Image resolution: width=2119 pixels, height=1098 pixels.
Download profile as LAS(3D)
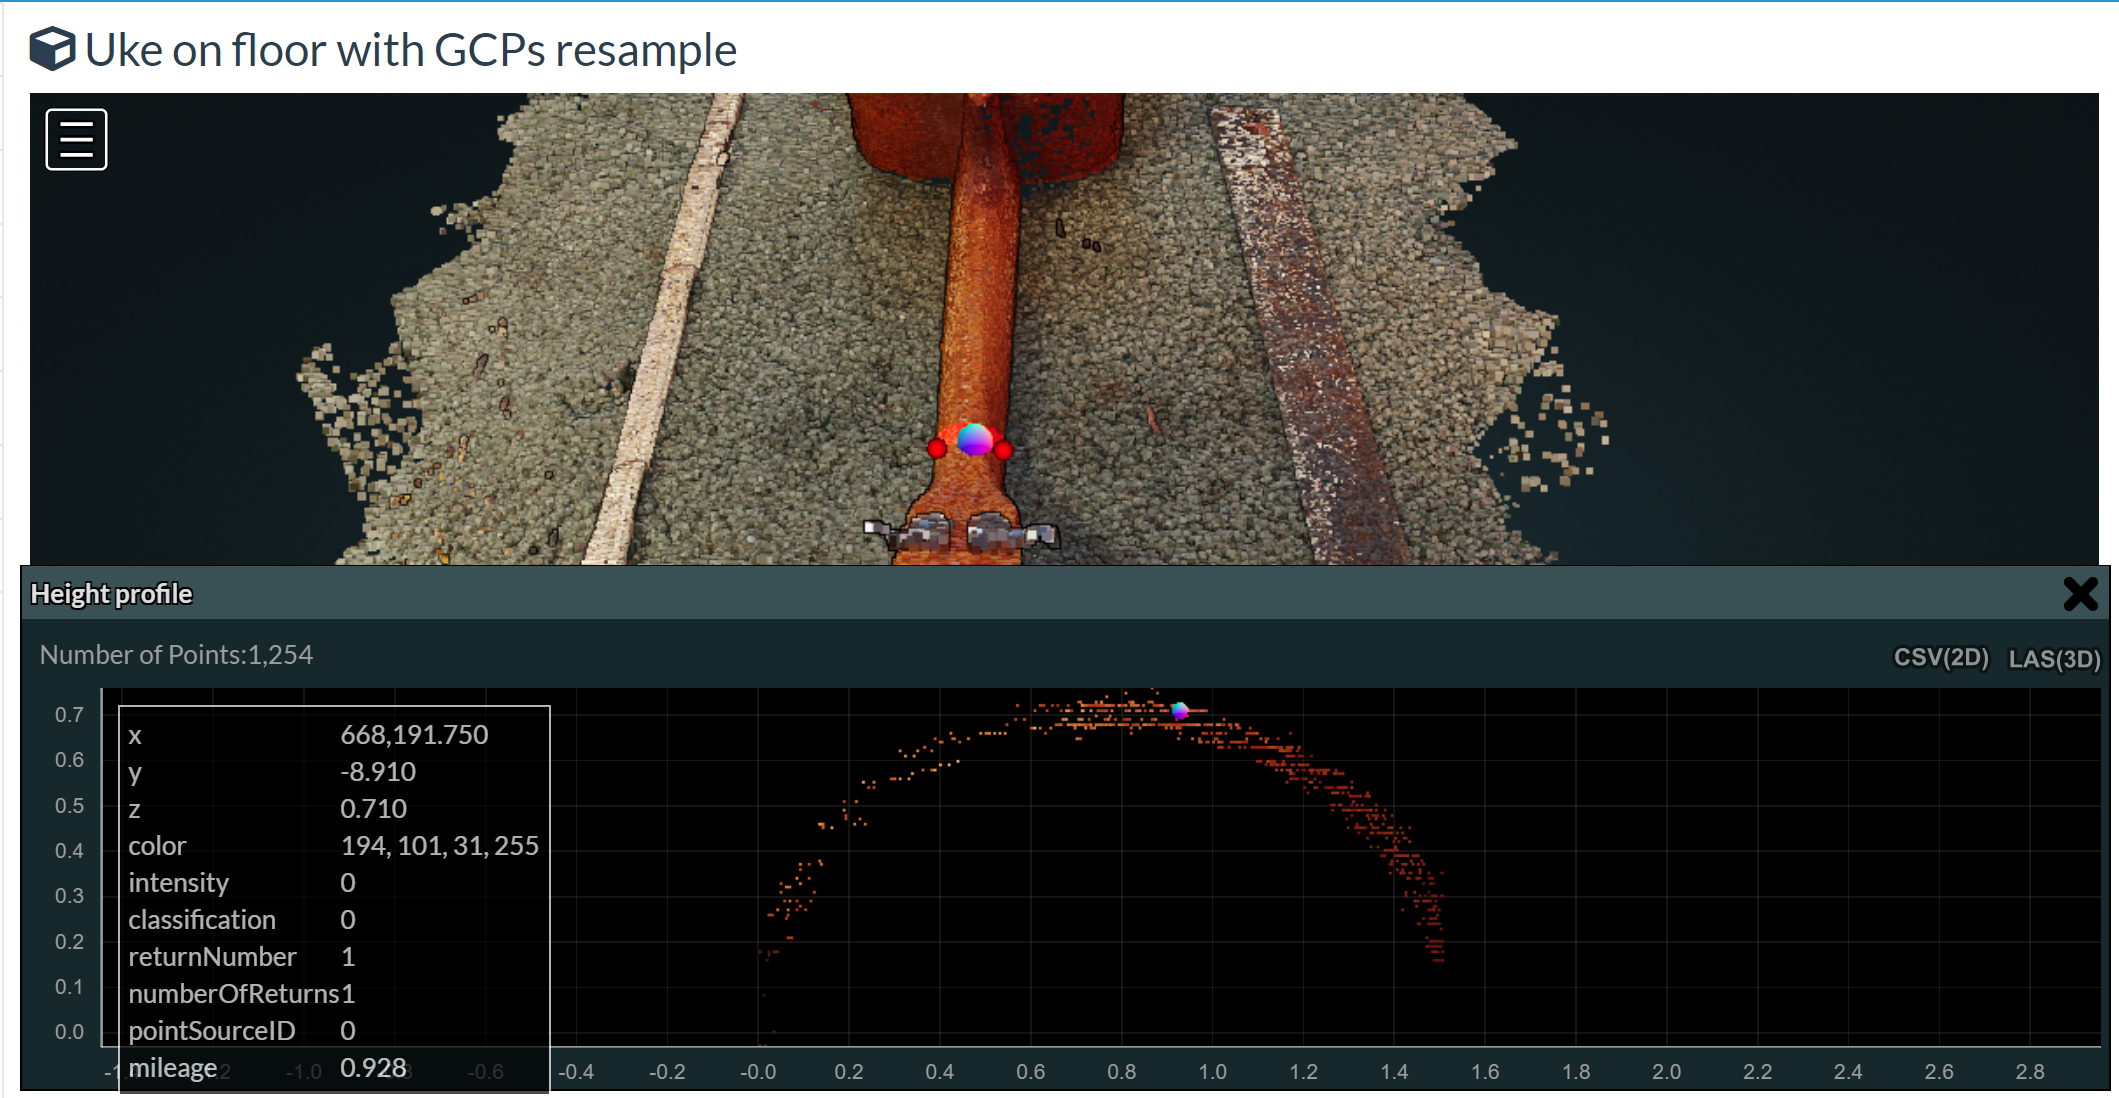point(2054,659)
